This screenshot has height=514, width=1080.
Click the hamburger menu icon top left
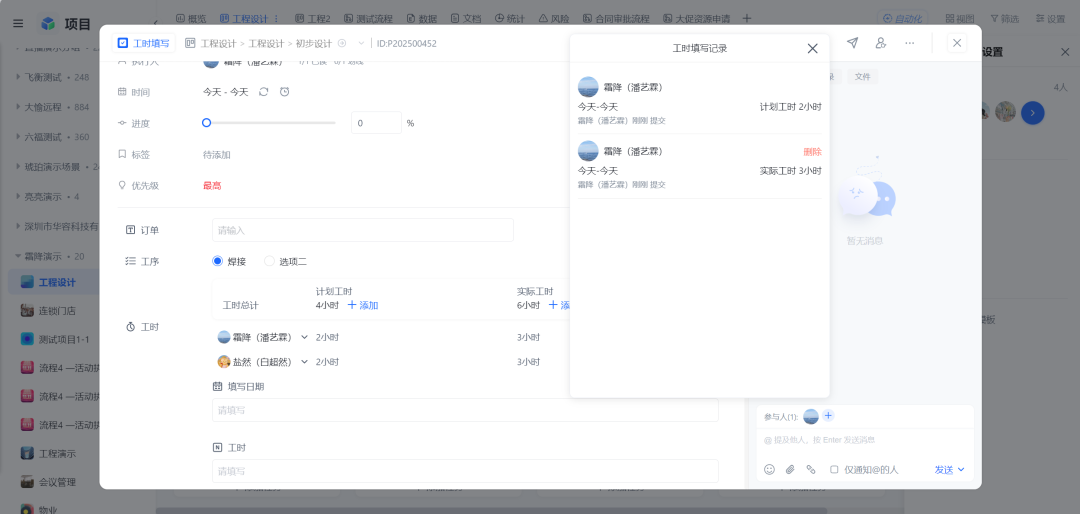18,23
